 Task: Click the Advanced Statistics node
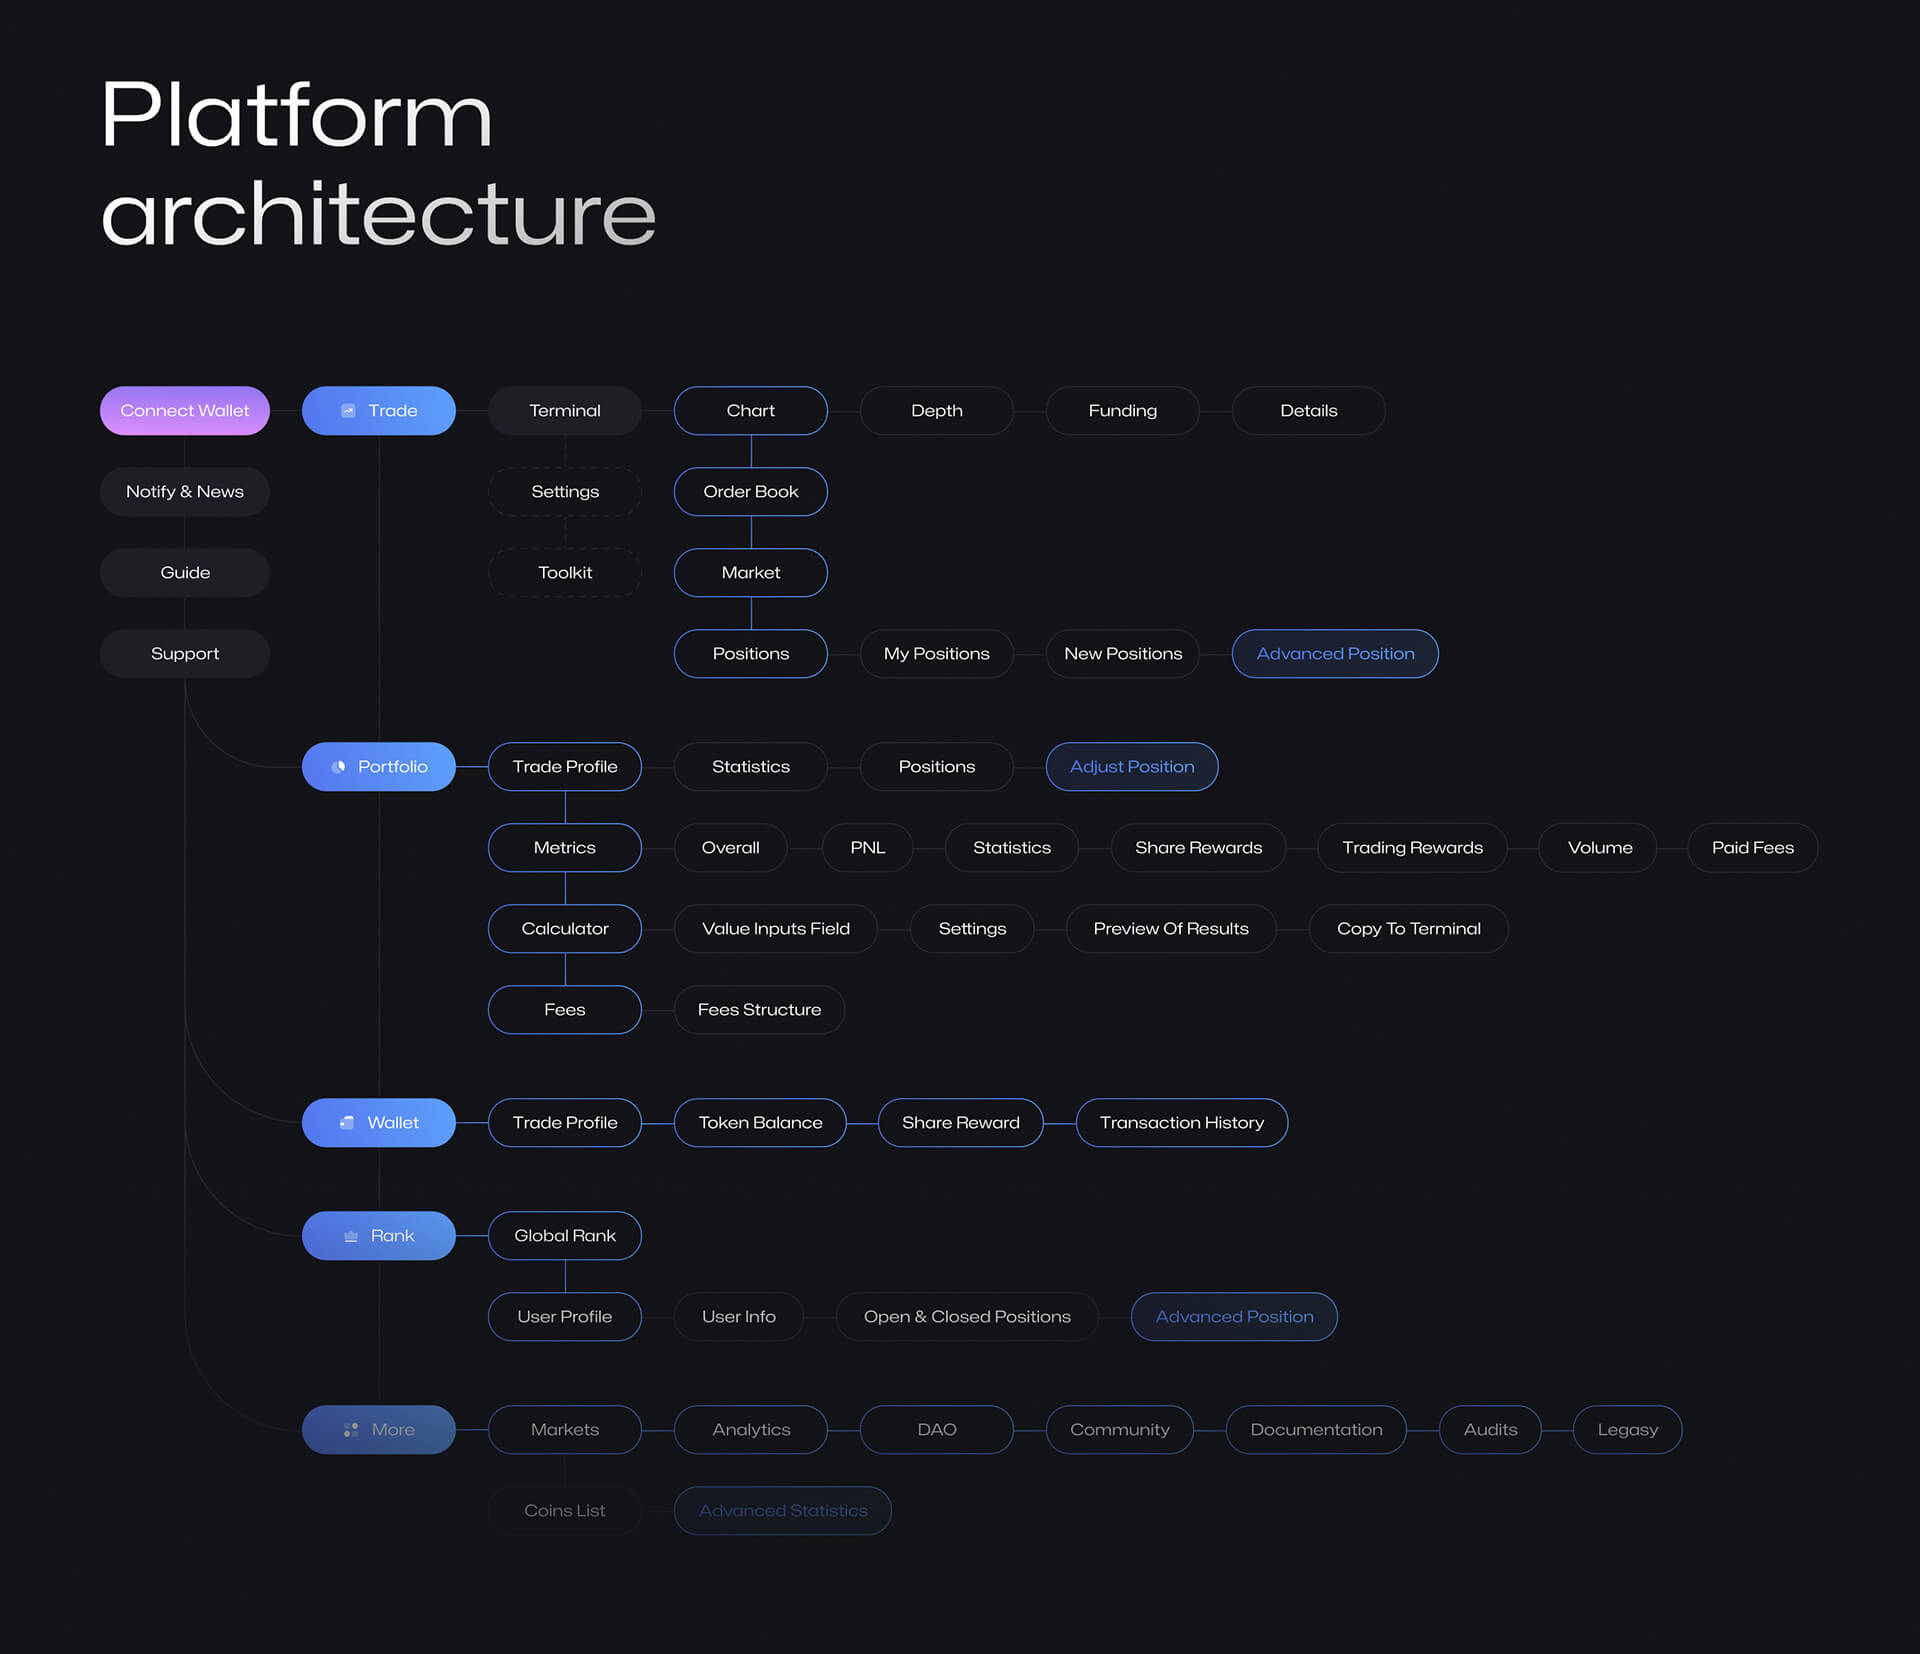click(x=783, y=1511)
